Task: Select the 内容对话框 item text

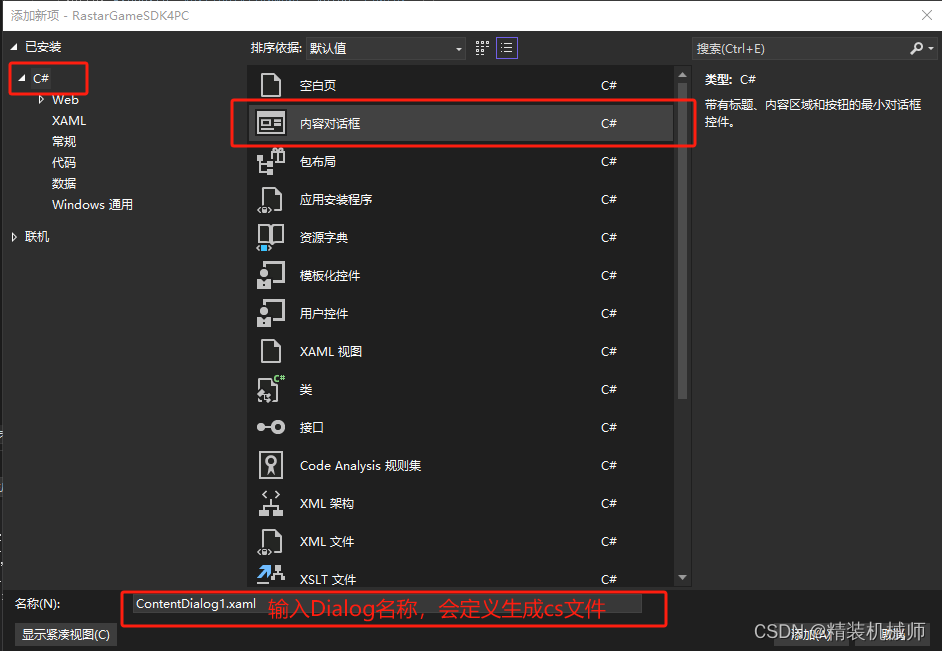Action: 330,124
